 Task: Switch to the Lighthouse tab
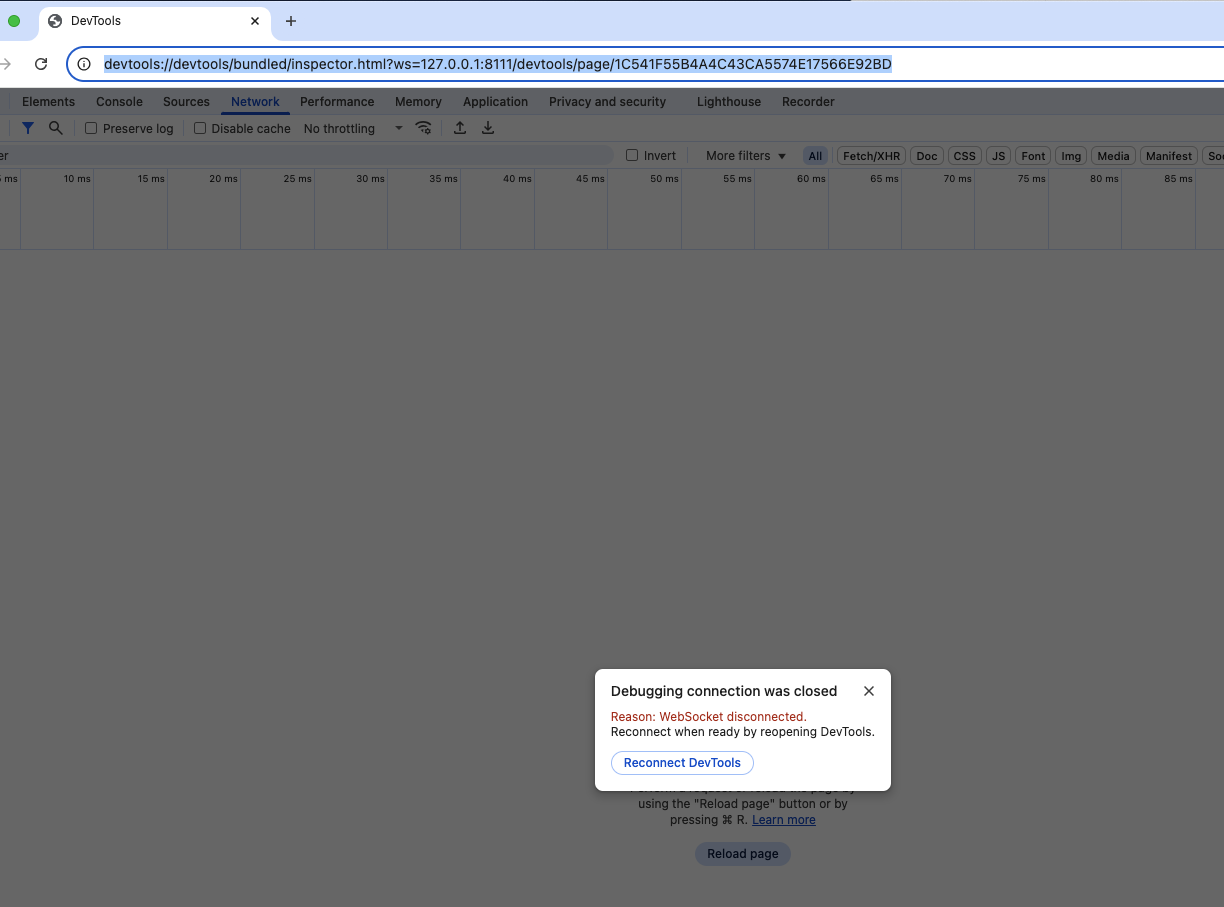[x=729, y=102]
